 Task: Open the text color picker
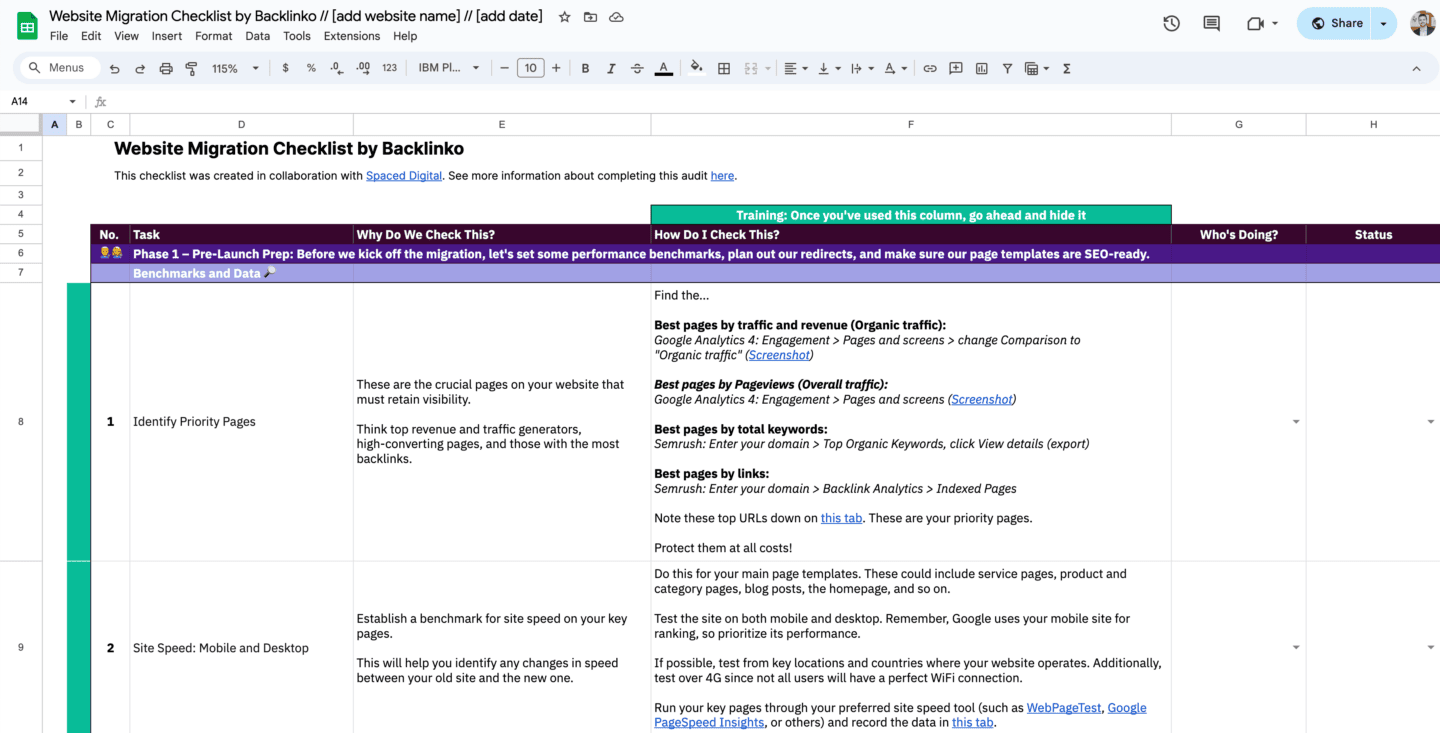[663, 68]
